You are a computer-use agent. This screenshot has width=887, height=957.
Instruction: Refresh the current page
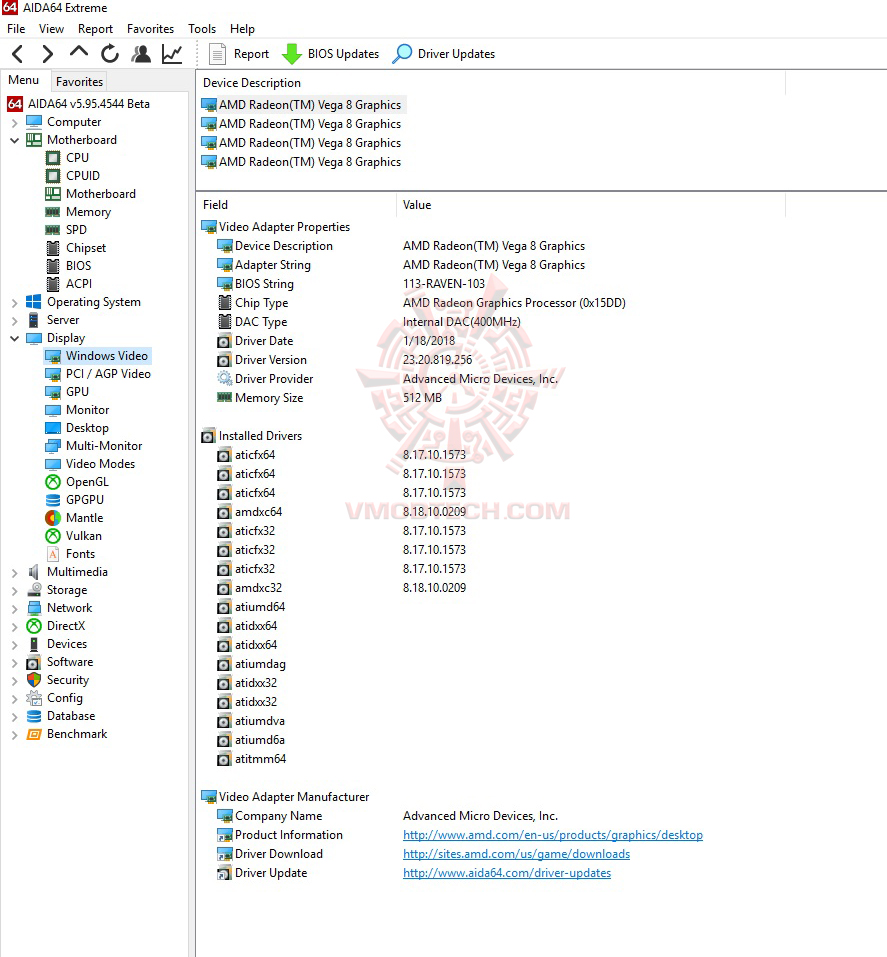coord(110,54)
